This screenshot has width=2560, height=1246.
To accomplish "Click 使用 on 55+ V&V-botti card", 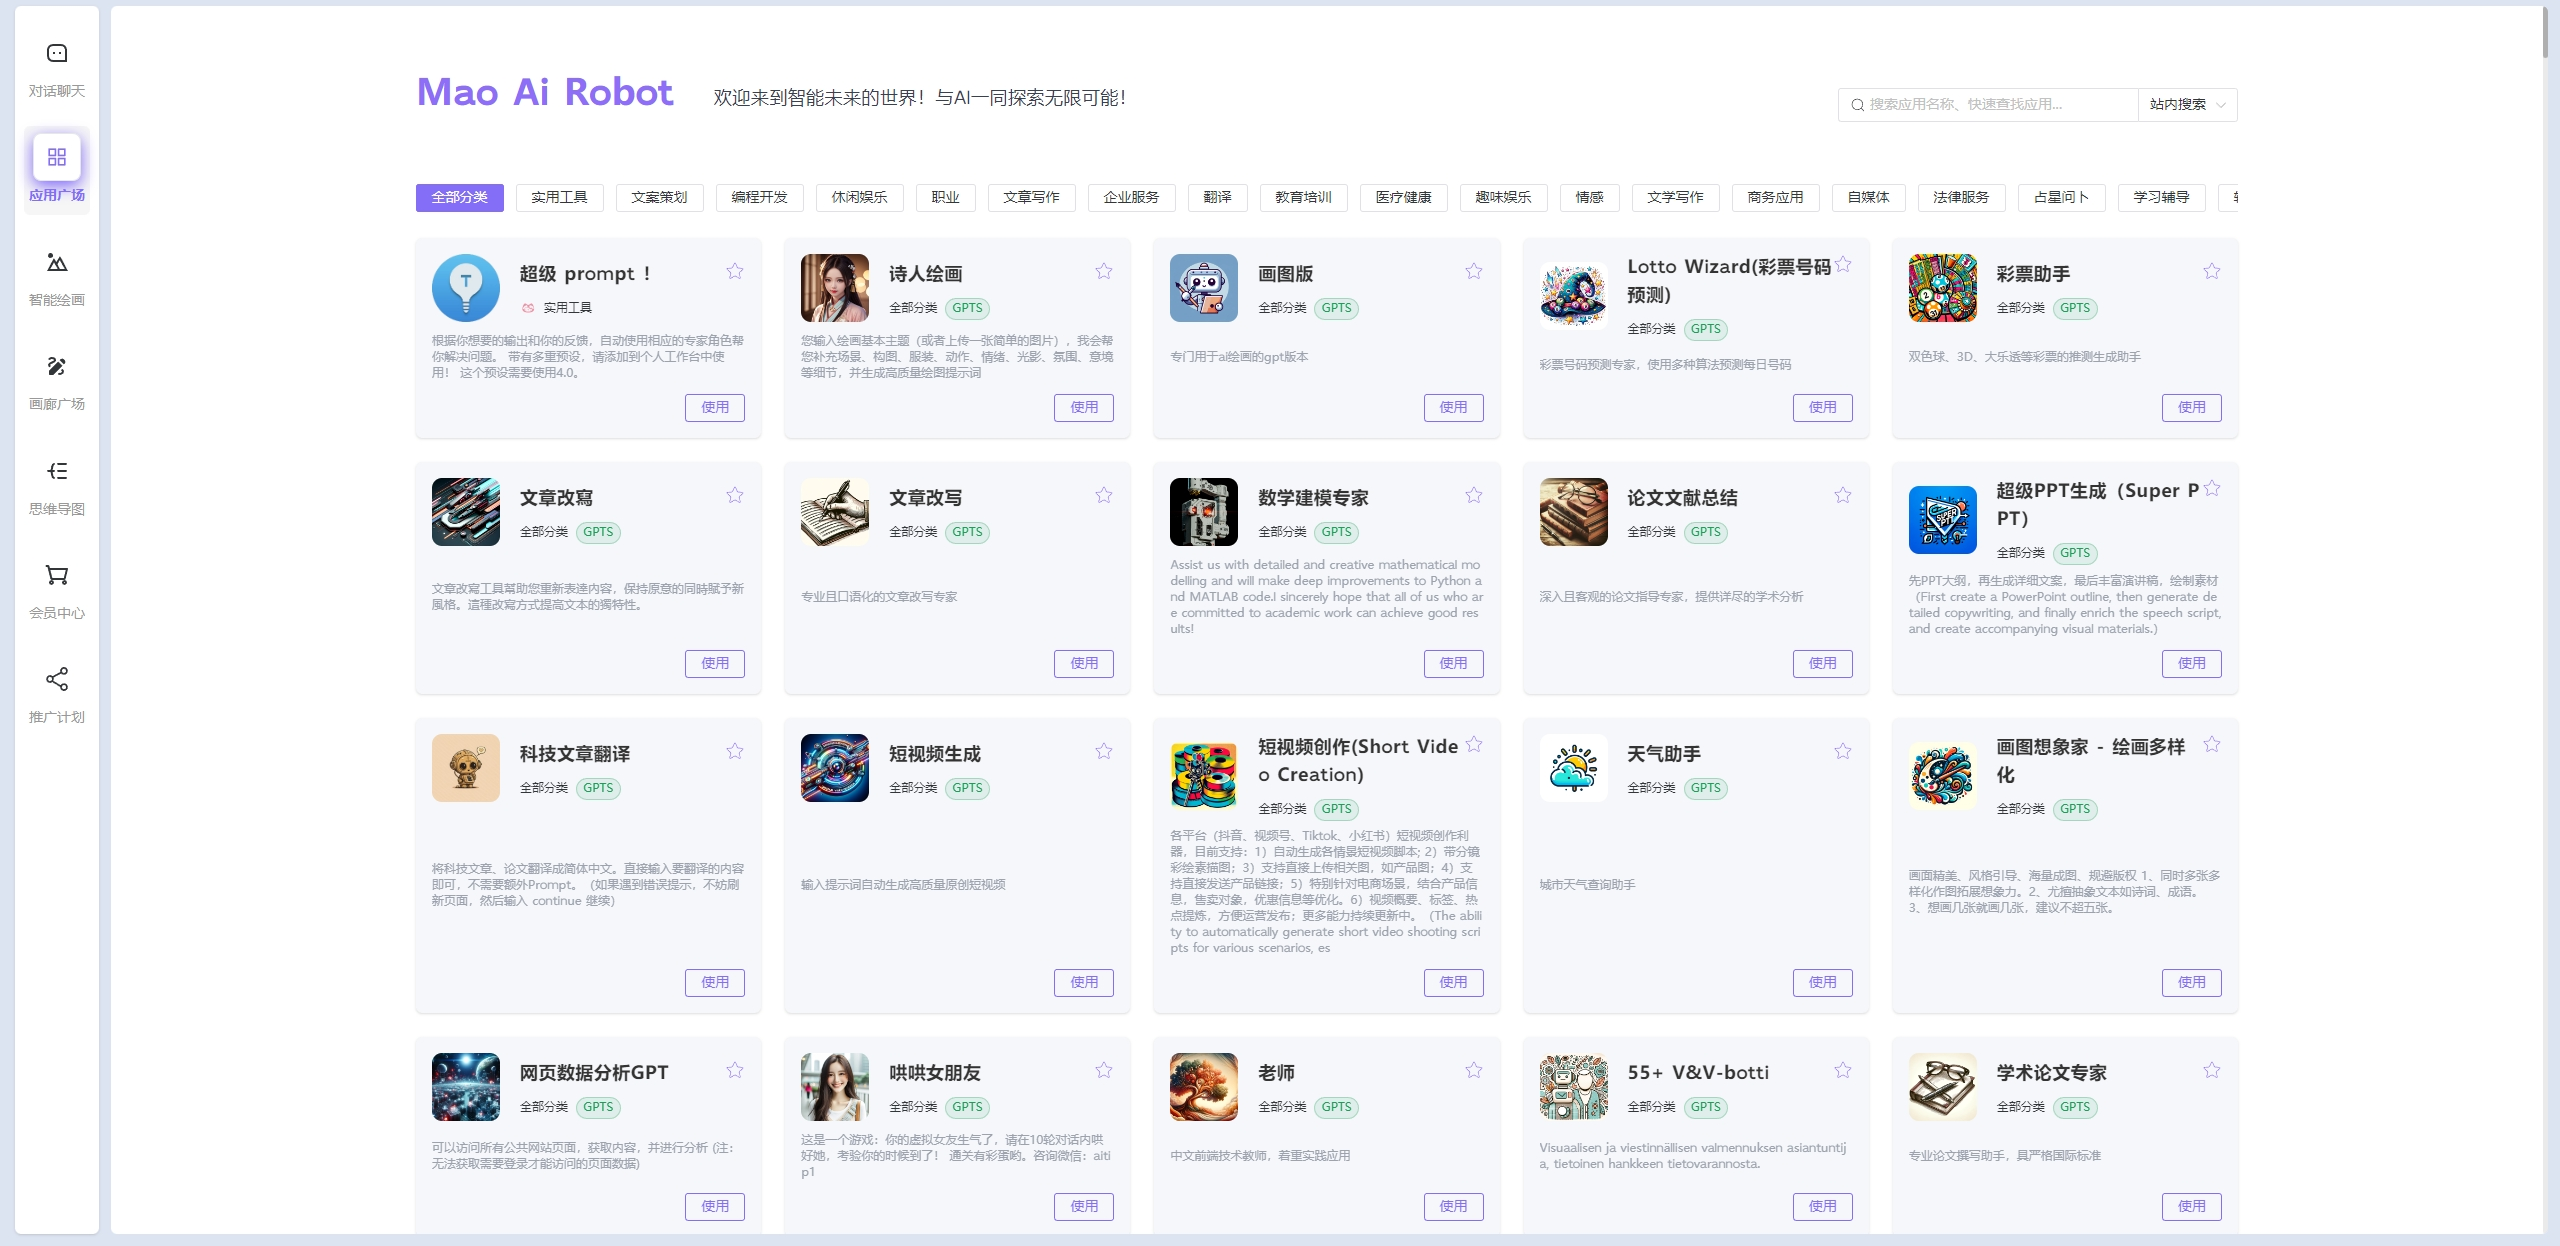I will [1823, 1207].
